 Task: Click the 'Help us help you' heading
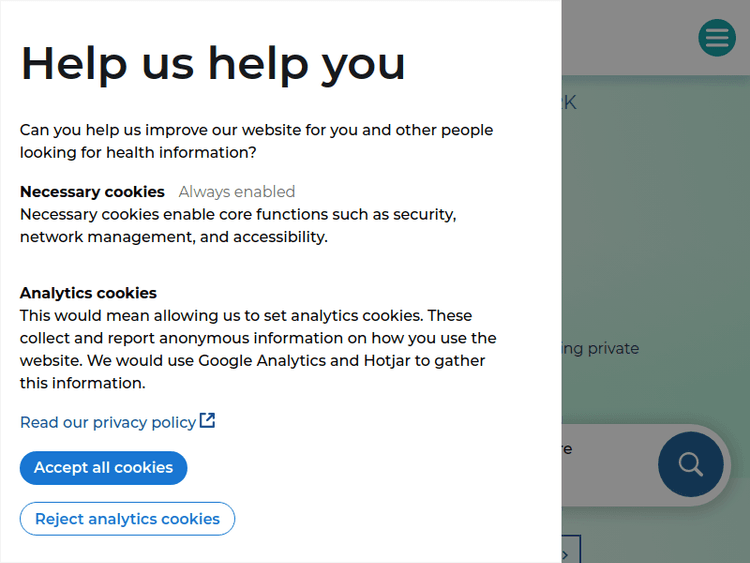click(213, 63)
